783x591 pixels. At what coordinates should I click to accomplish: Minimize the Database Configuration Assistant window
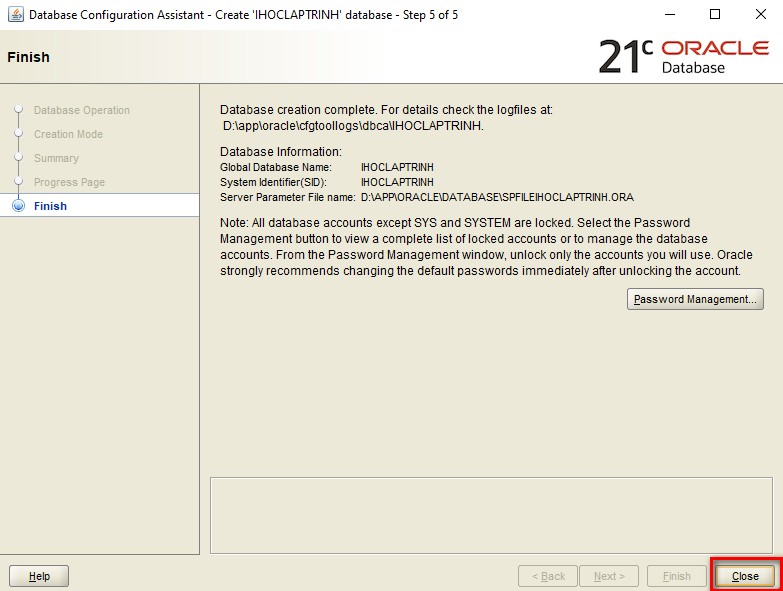[670, 14]
